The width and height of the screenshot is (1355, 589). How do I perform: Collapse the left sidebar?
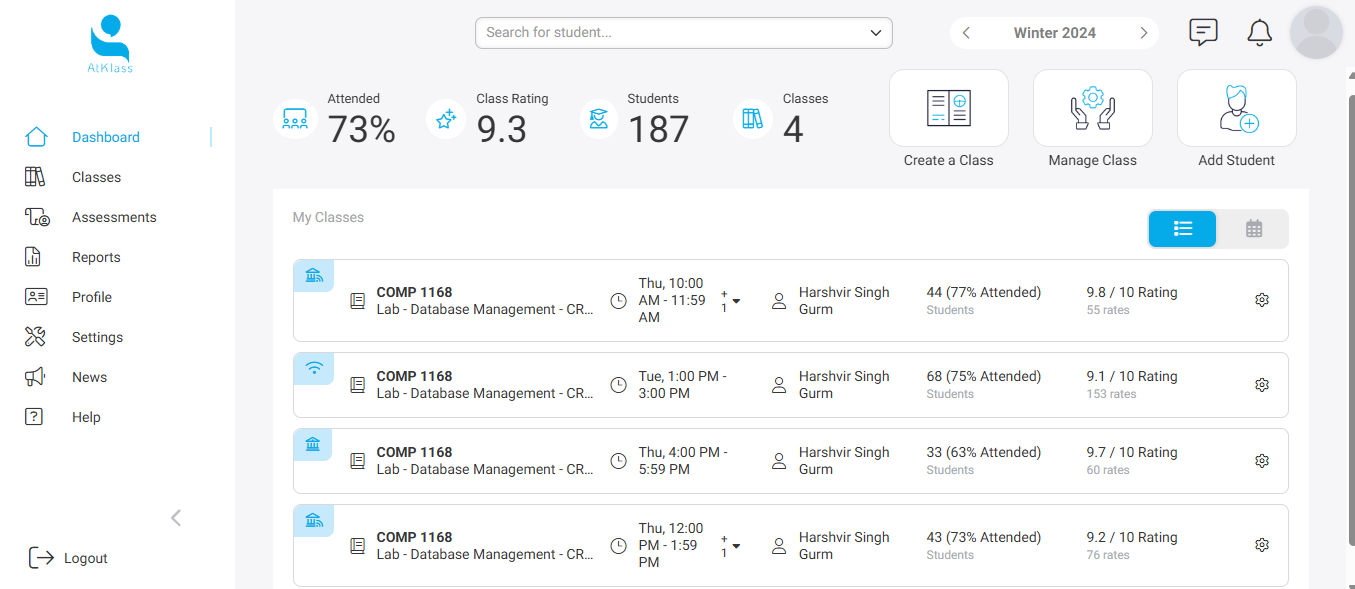click(176, 517)
